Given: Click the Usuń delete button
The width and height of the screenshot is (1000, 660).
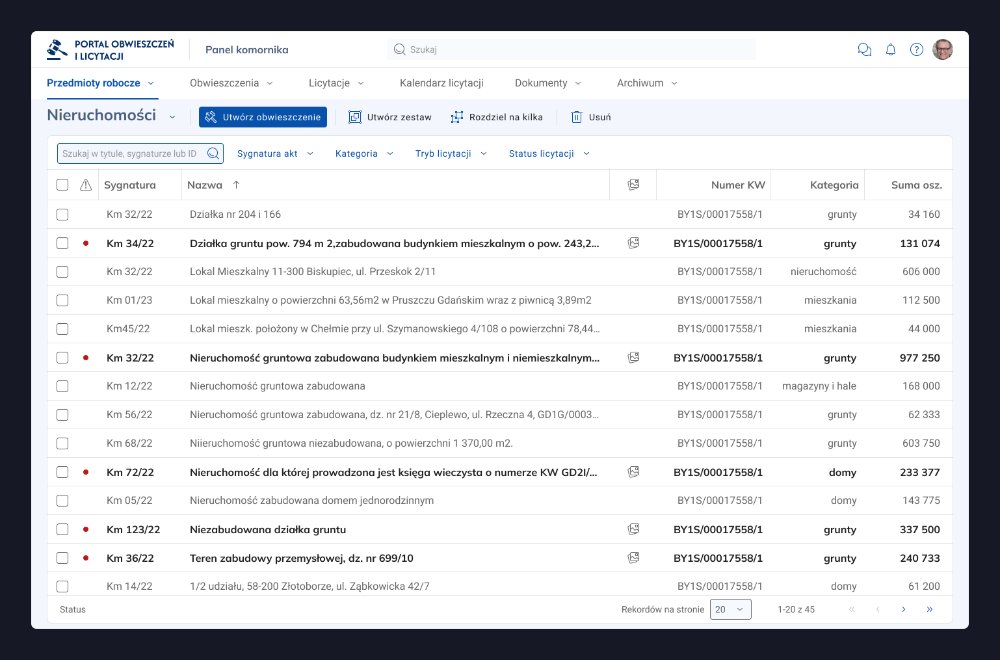Looking at the screenshot, I should click(x=591, y=117).
